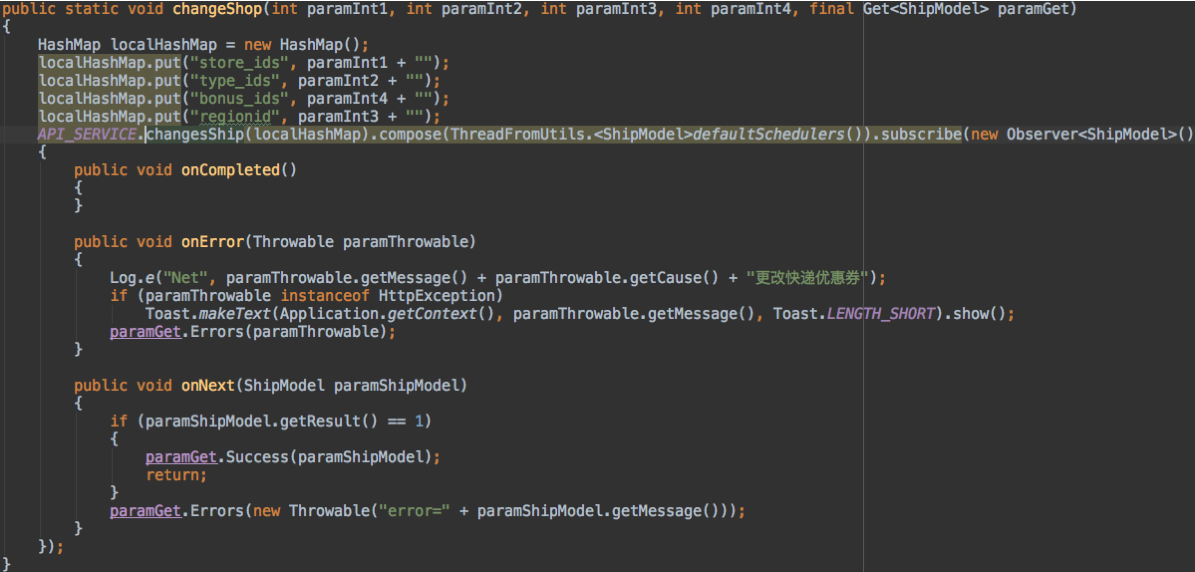Click the Success method call
The width and height of the screenshot is (1195, 572).
click(x=258, y=457)
